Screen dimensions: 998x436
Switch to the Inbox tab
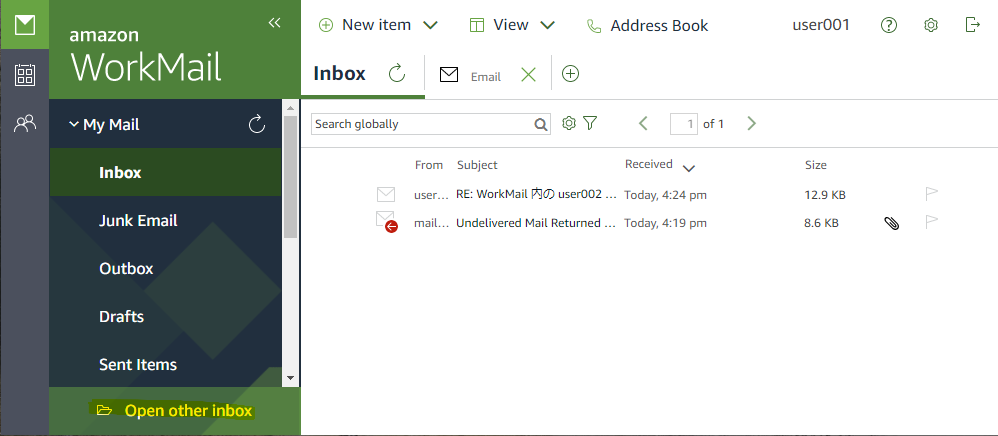pos(339,74)
